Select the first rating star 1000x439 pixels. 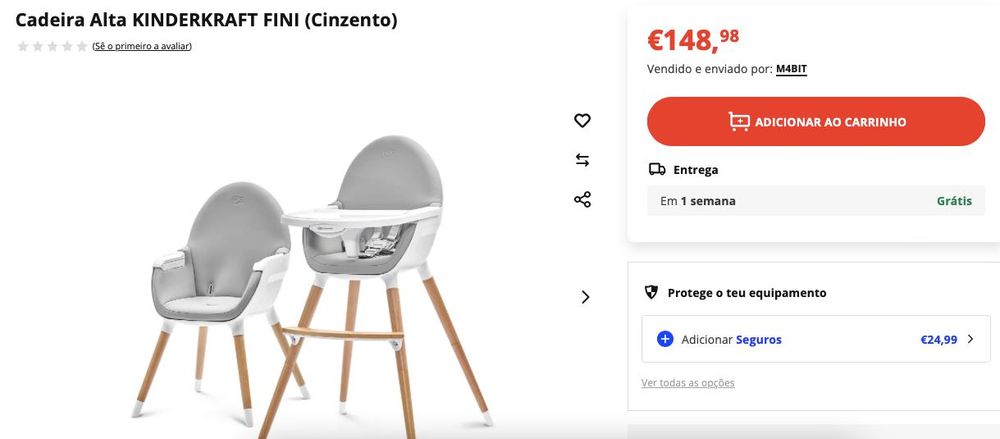(x=23, y=46)
